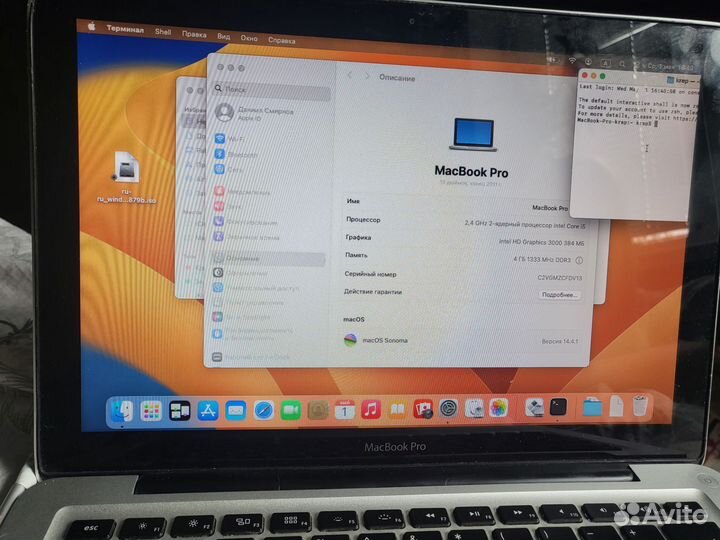Open Launchpad in the Dock
This screenshot has height=540, width=720.
(151, 411)
